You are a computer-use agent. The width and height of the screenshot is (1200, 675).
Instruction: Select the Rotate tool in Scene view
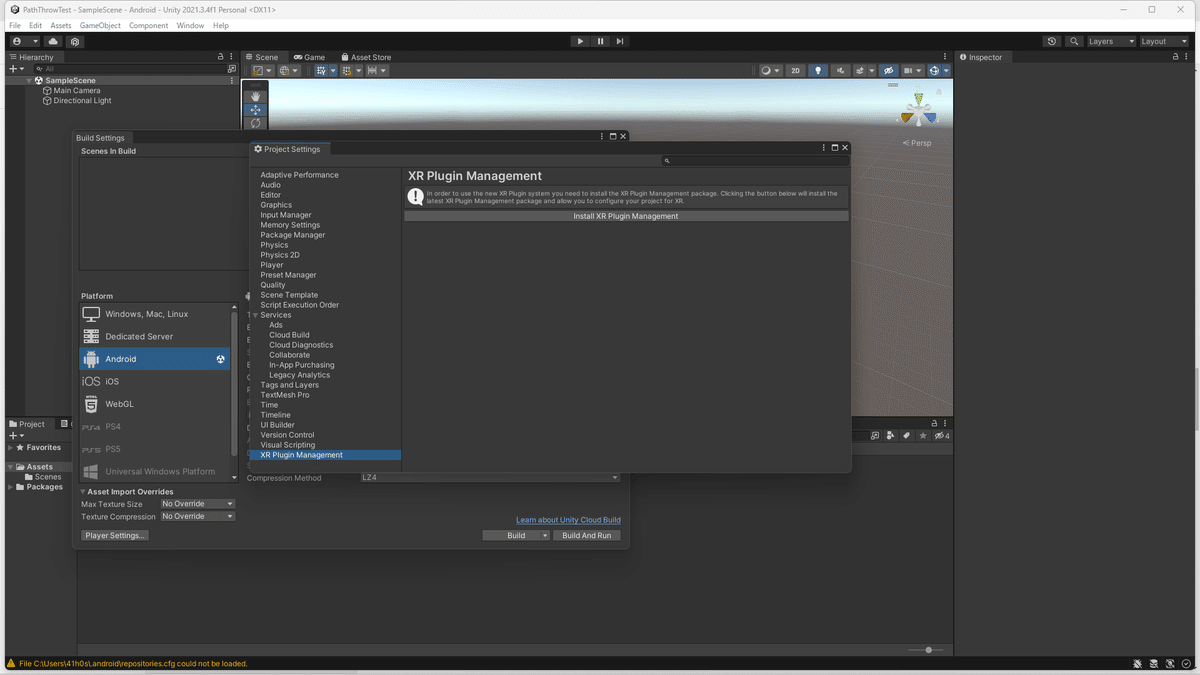pyautogui.click(x=255, y=123)
